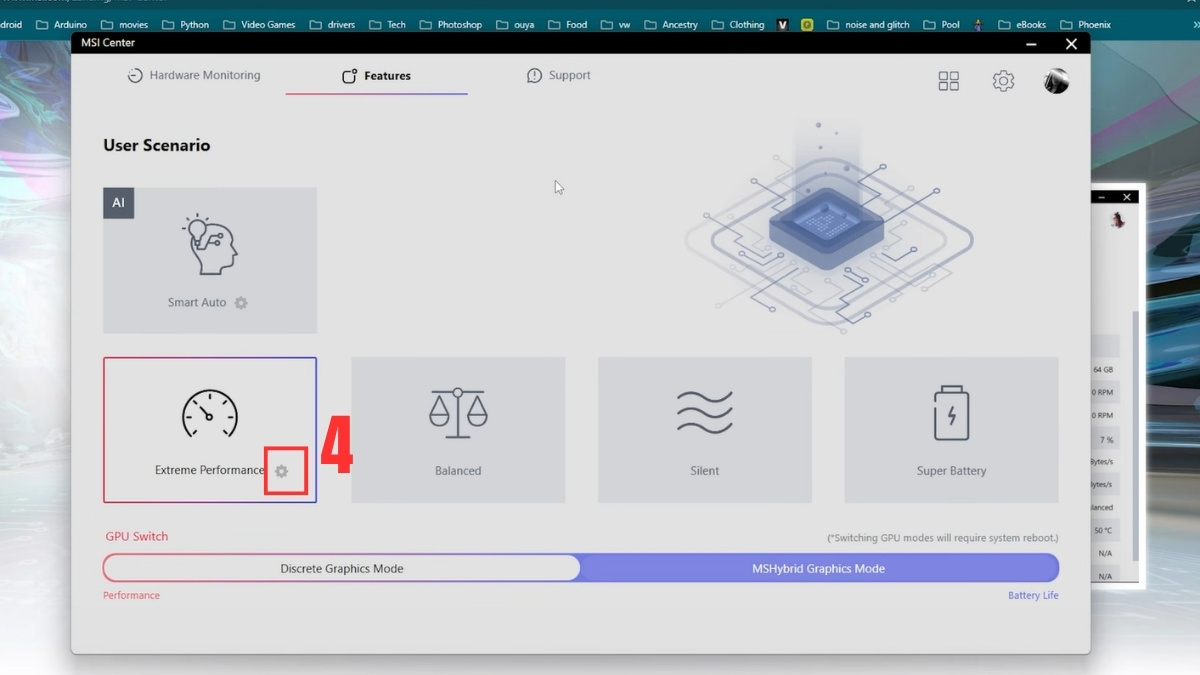Click the AI badge on Smart Auto card
Viewport: 1200px width, 675px height.
[119, 203]
